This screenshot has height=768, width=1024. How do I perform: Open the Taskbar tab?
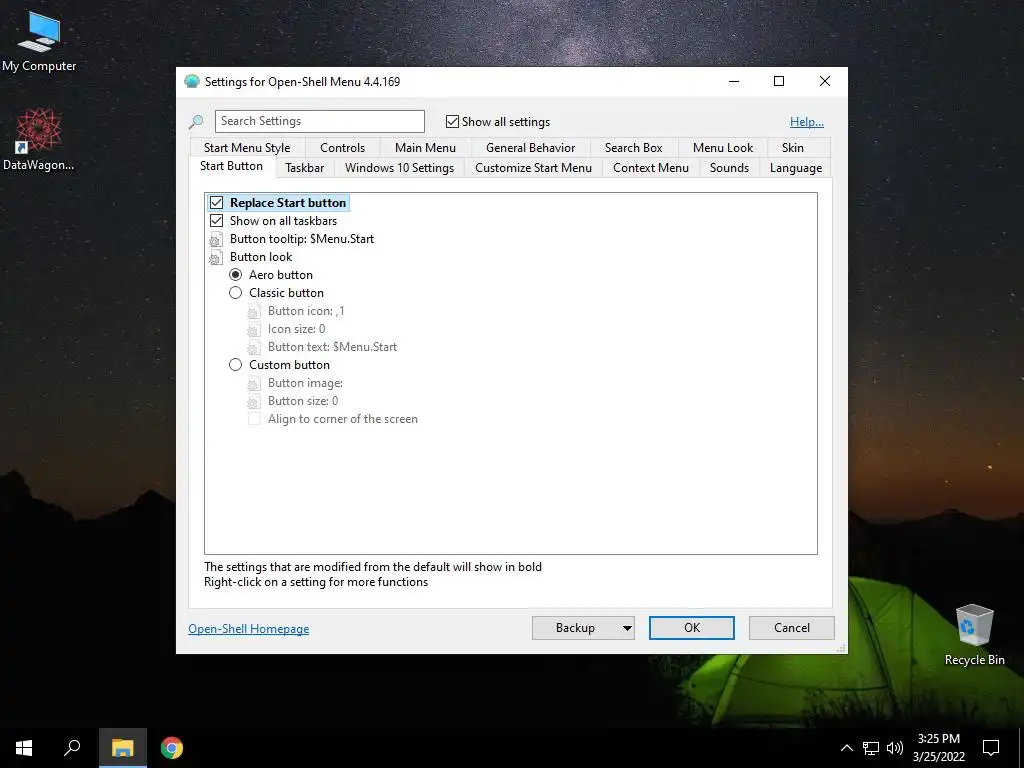tap(304, 168)
